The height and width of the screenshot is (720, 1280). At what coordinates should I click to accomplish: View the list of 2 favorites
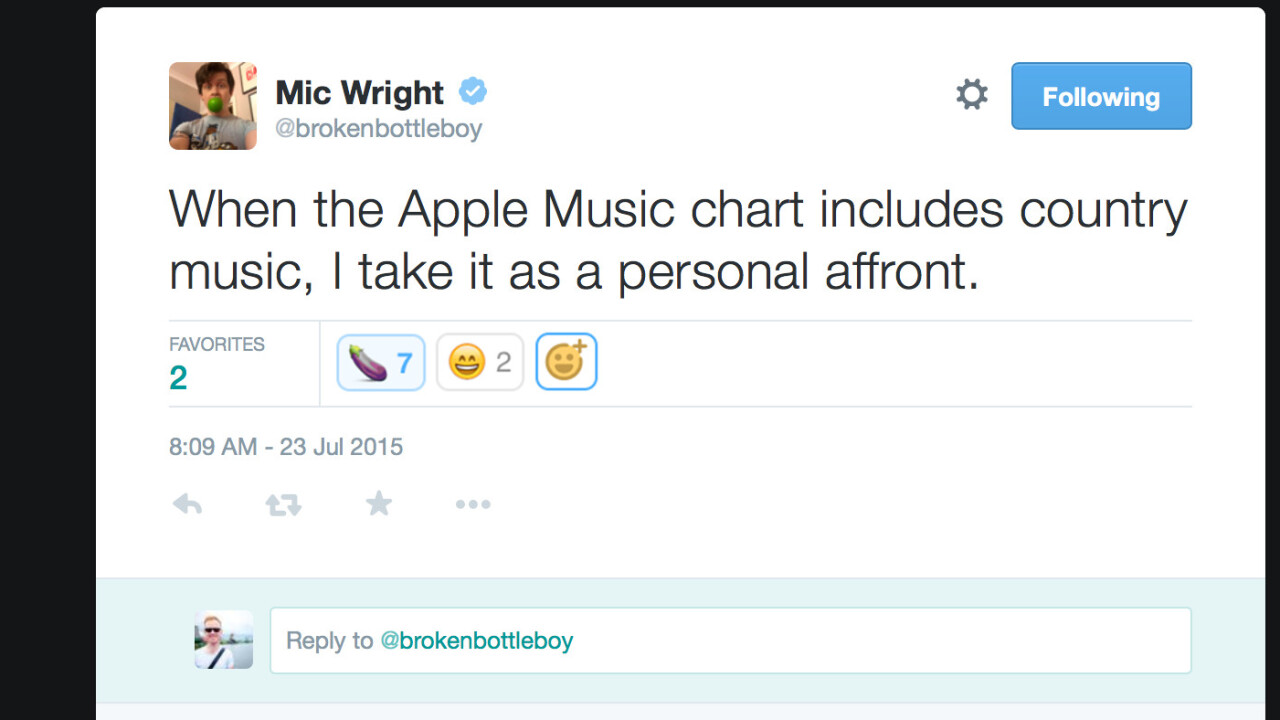click(x=178, y=378)
